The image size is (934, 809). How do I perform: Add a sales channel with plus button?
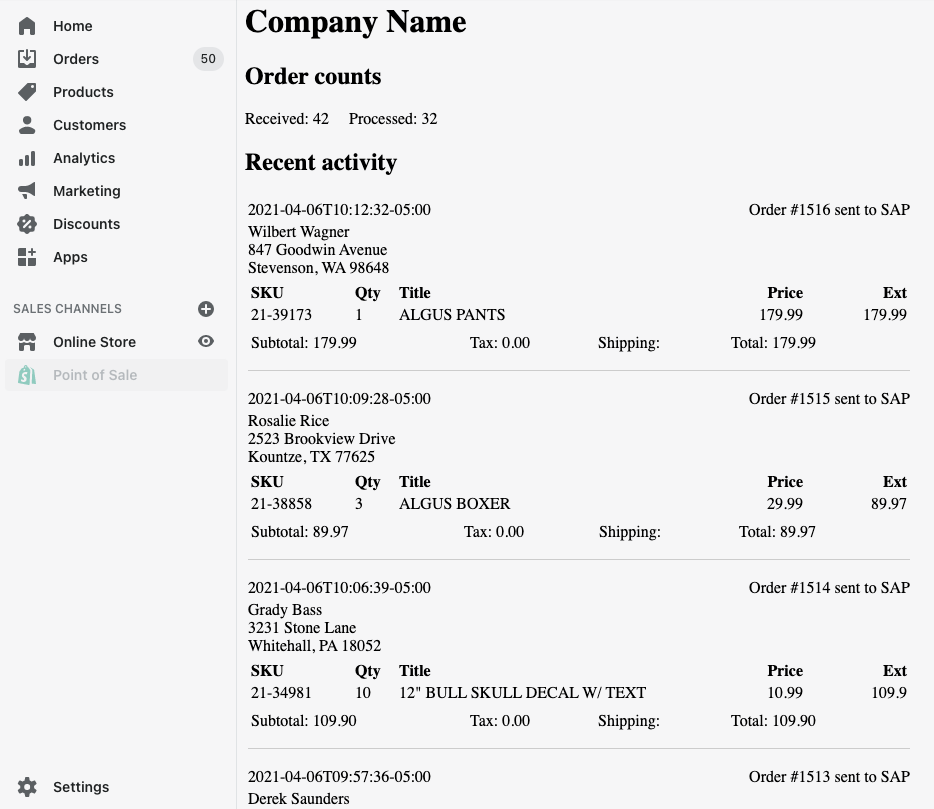(206, 309)
